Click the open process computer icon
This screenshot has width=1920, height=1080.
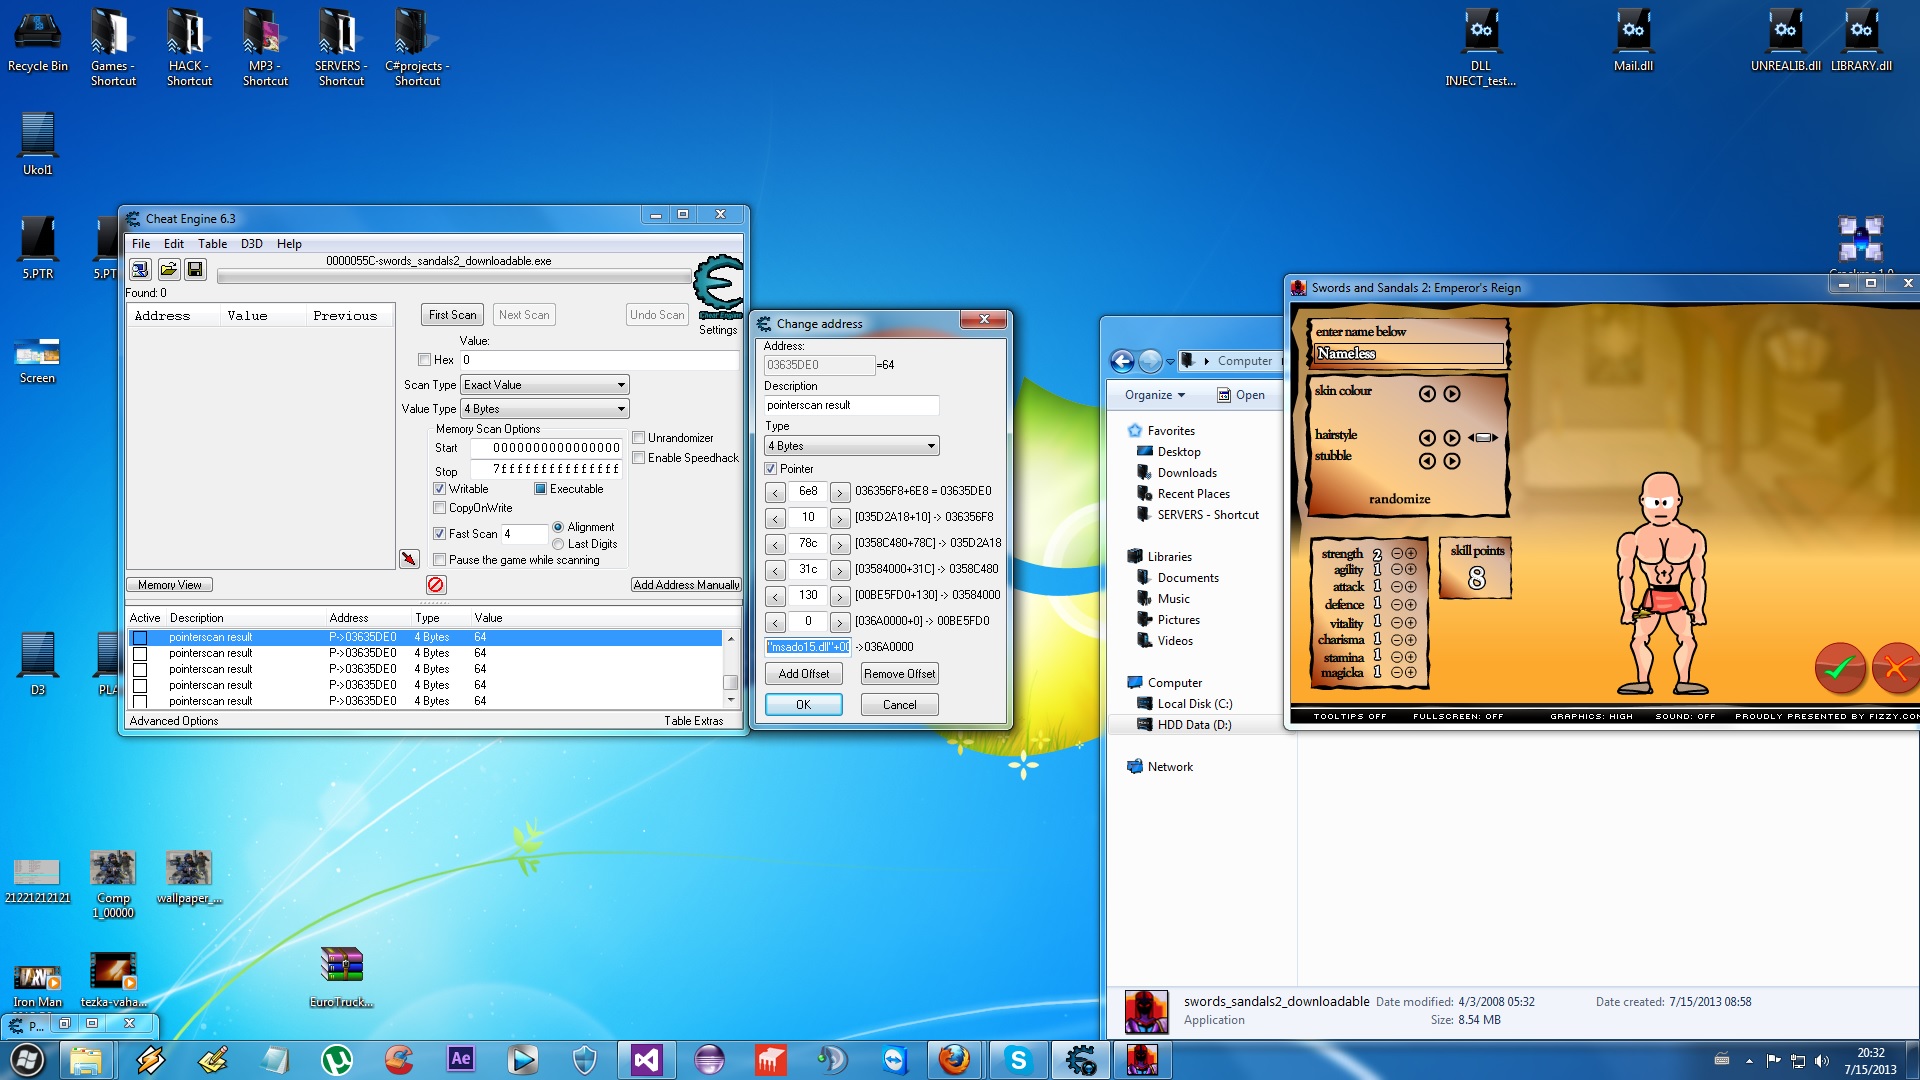point(140,269)
